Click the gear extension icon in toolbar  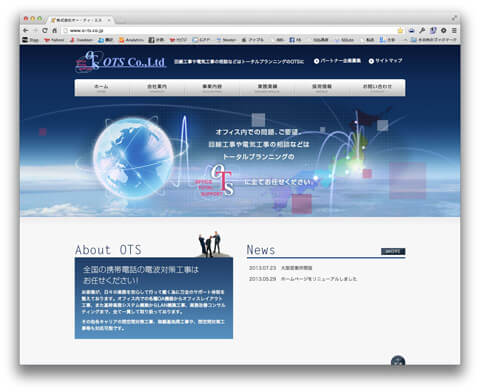pos(443,30)
